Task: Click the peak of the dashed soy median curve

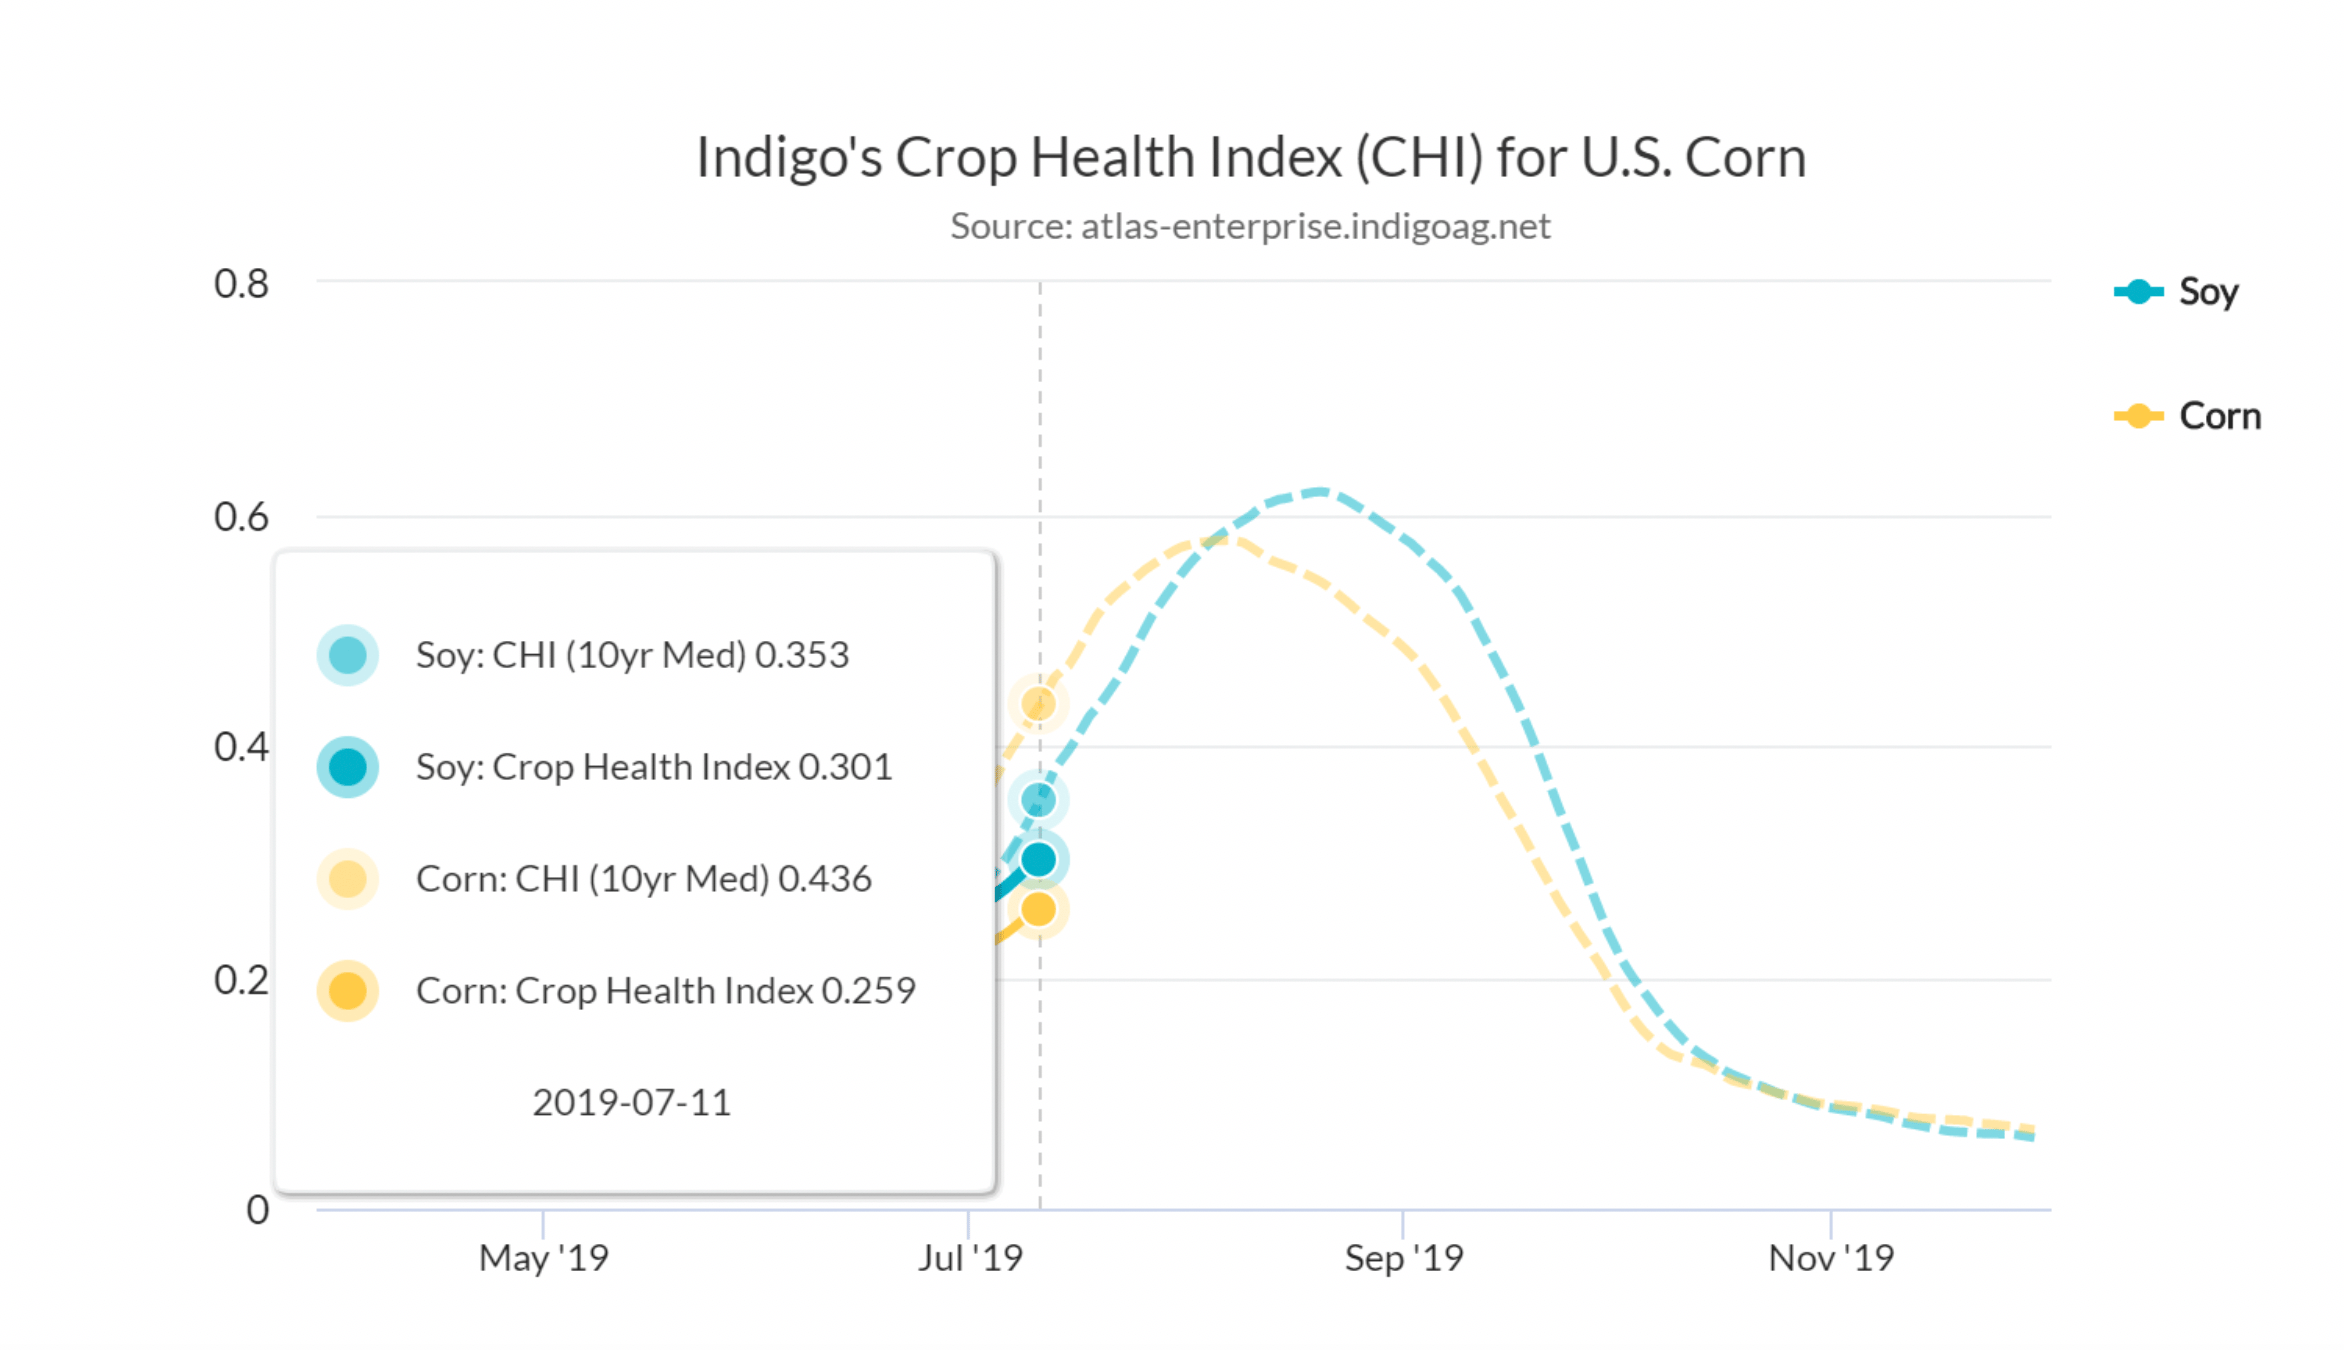Action: pyautogui.click(x=1320, y=491)
